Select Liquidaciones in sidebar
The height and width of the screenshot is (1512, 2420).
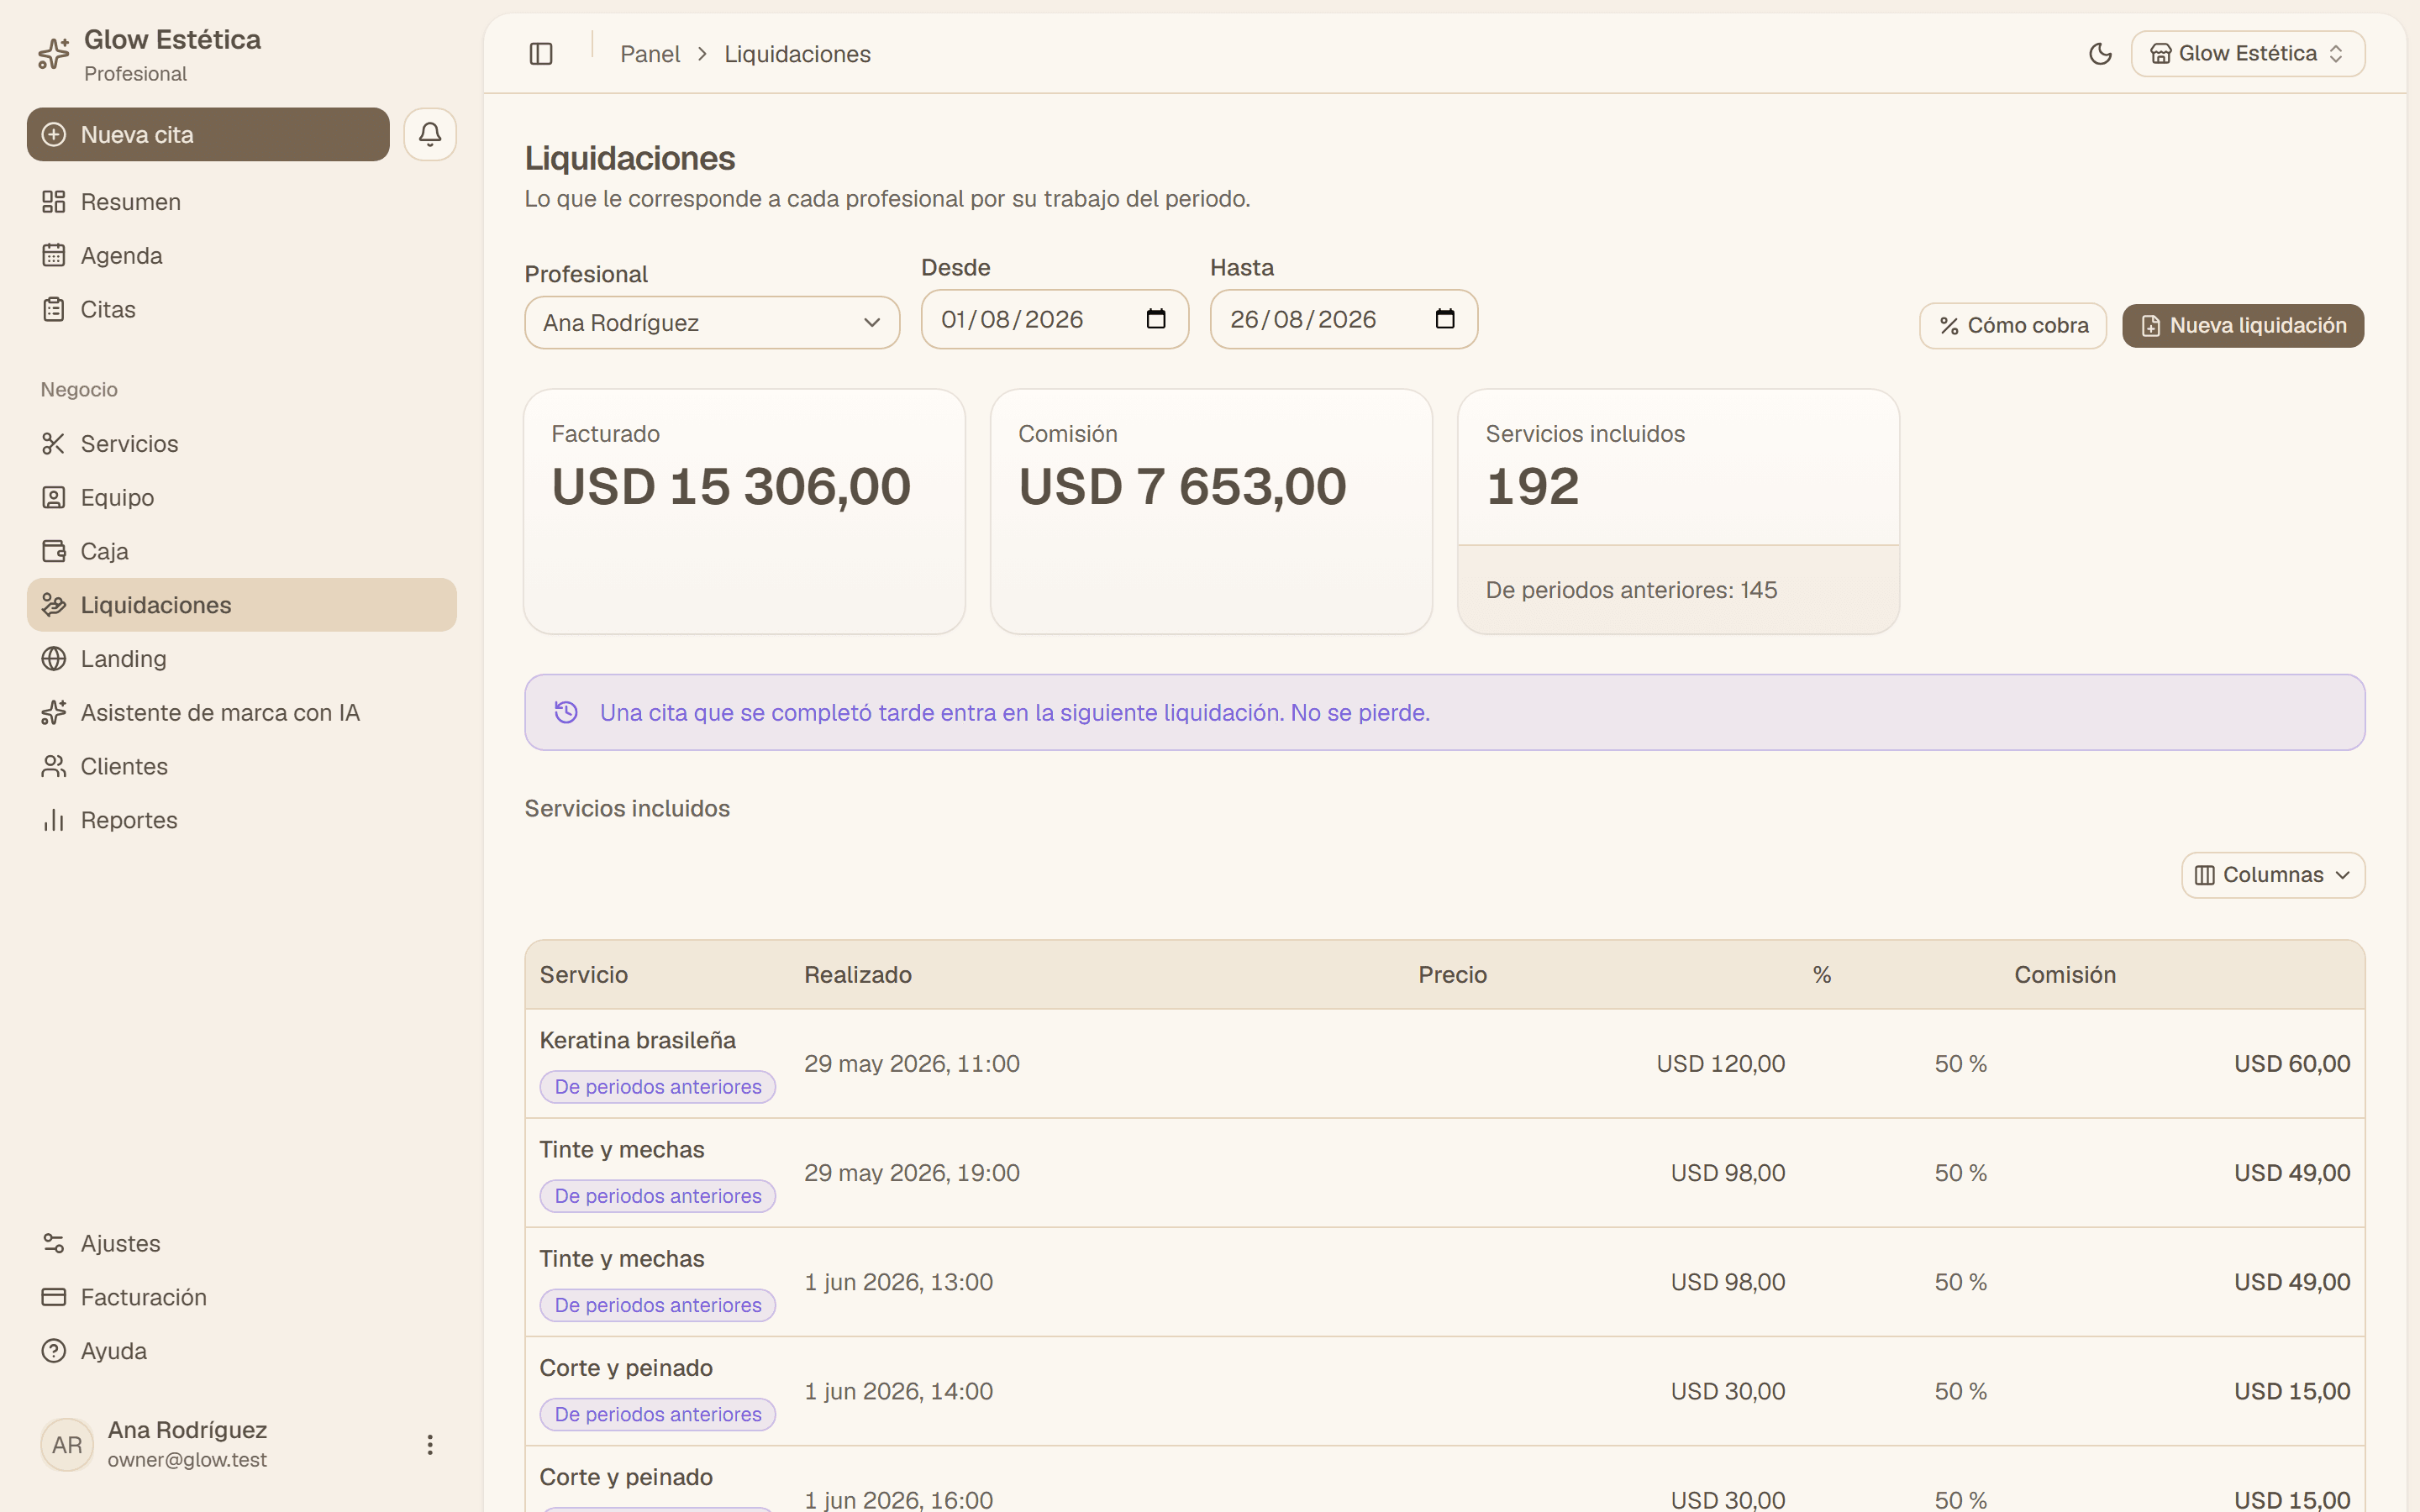[242, 605]
